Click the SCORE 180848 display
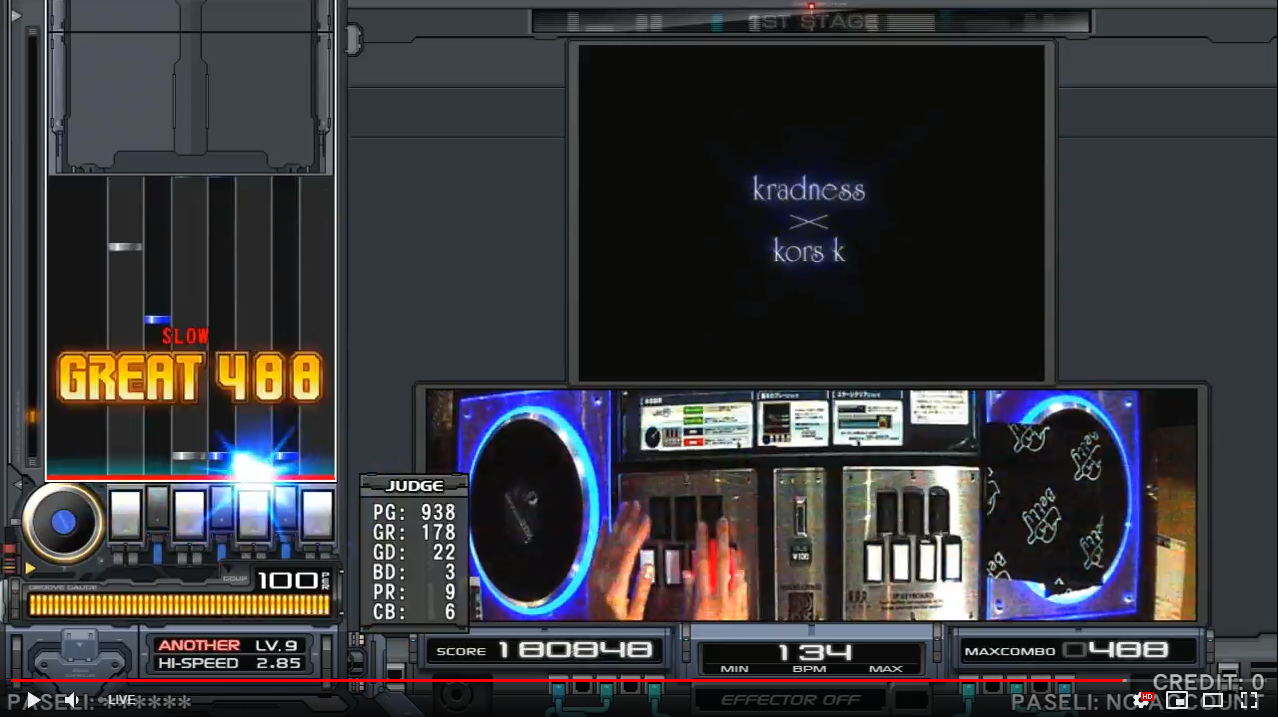Screen dimensions: 1278x717 coord(546,651)
